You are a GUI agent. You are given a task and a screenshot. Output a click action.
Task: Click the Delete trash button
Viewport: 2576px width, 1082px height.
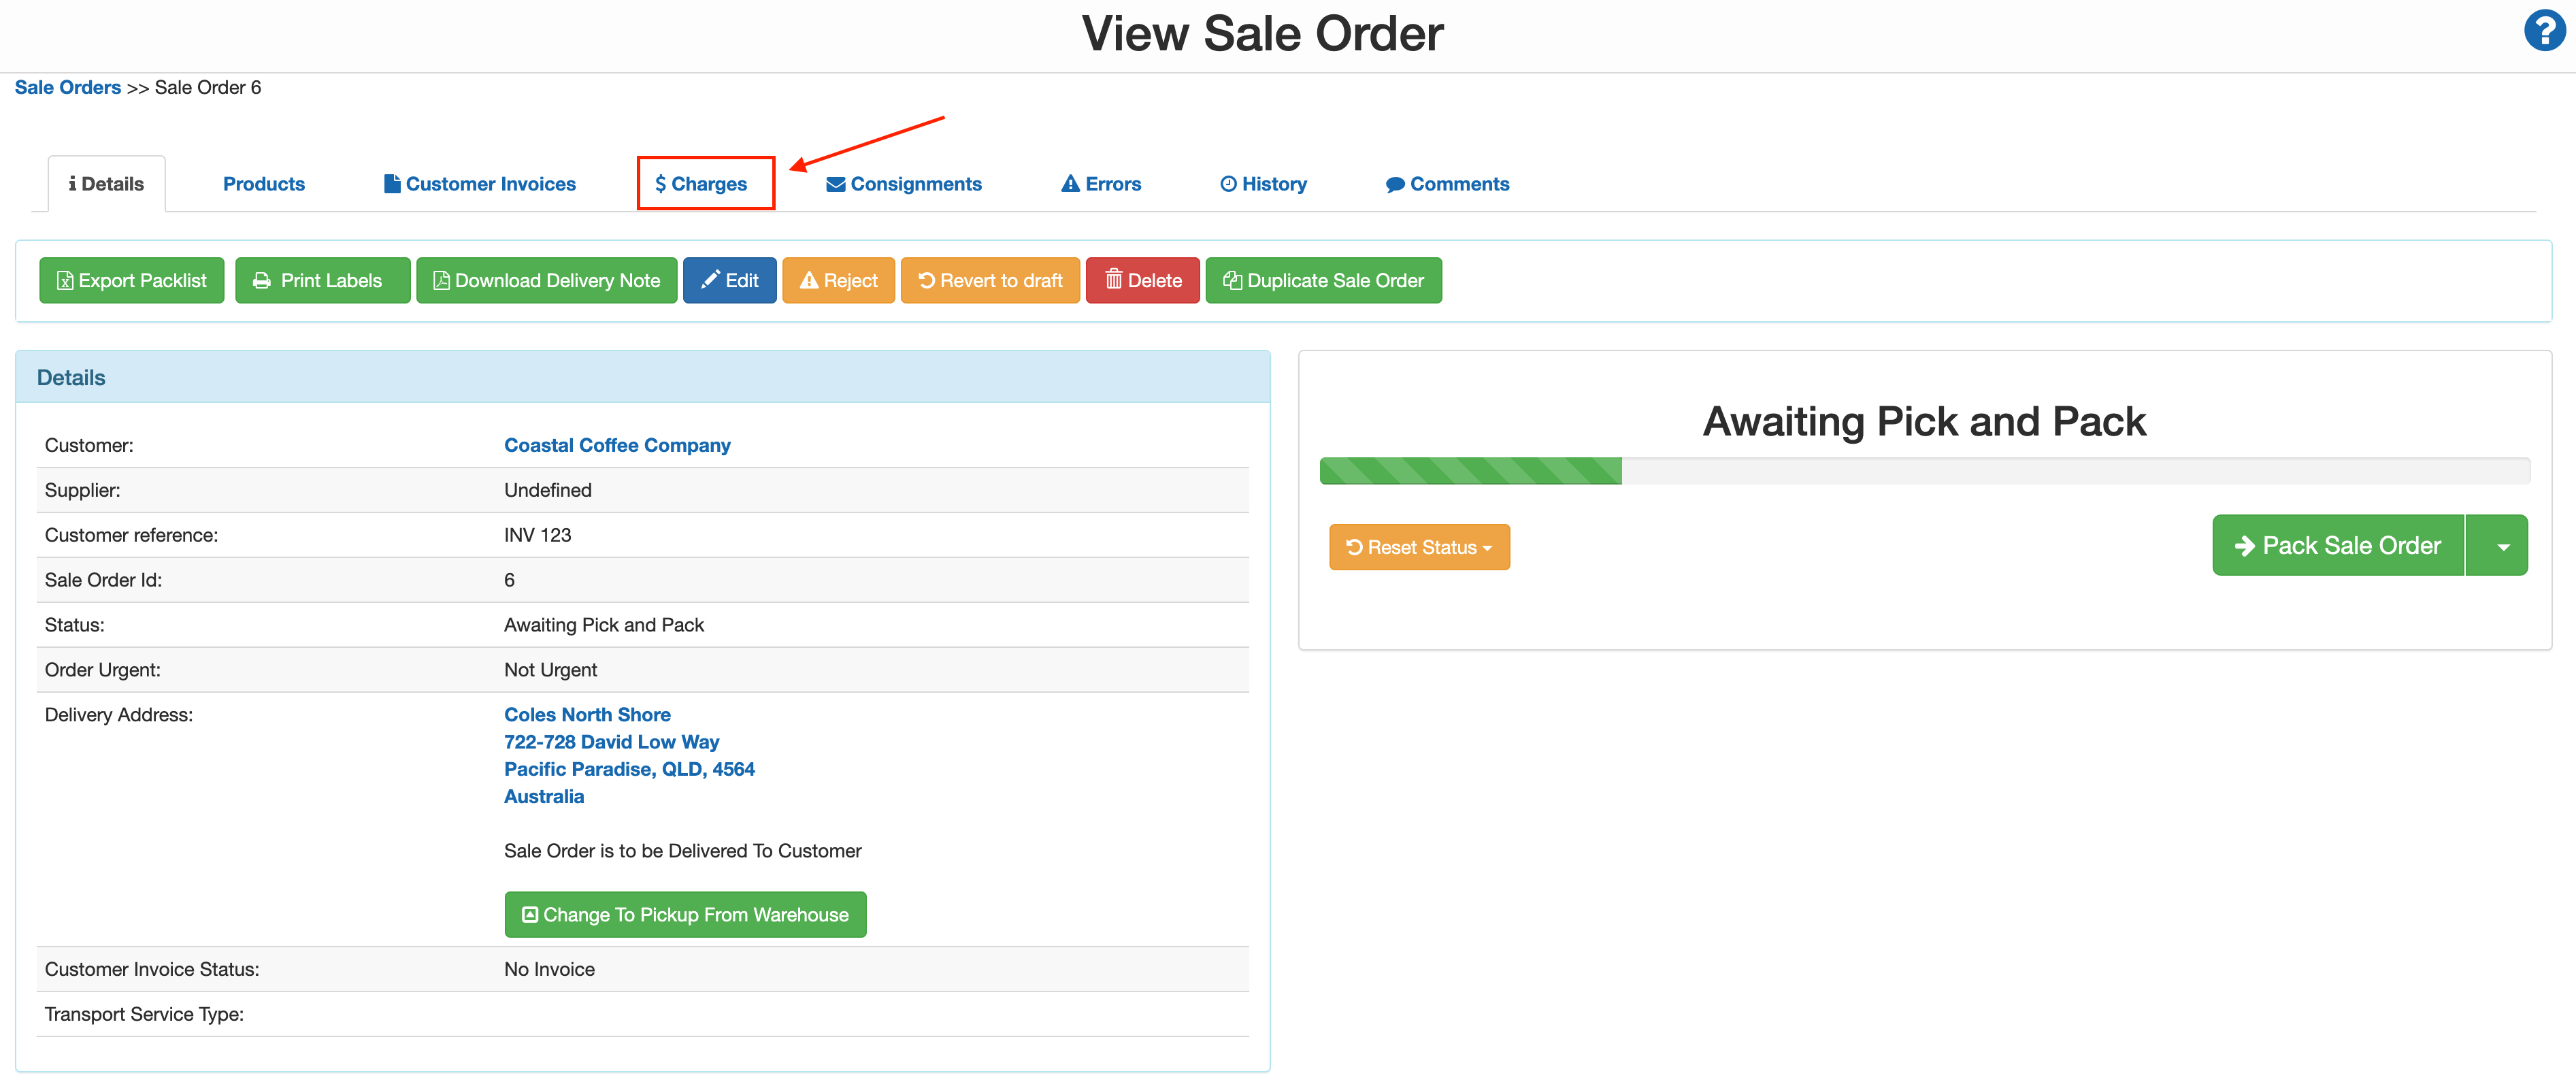tap(1142, 280)
